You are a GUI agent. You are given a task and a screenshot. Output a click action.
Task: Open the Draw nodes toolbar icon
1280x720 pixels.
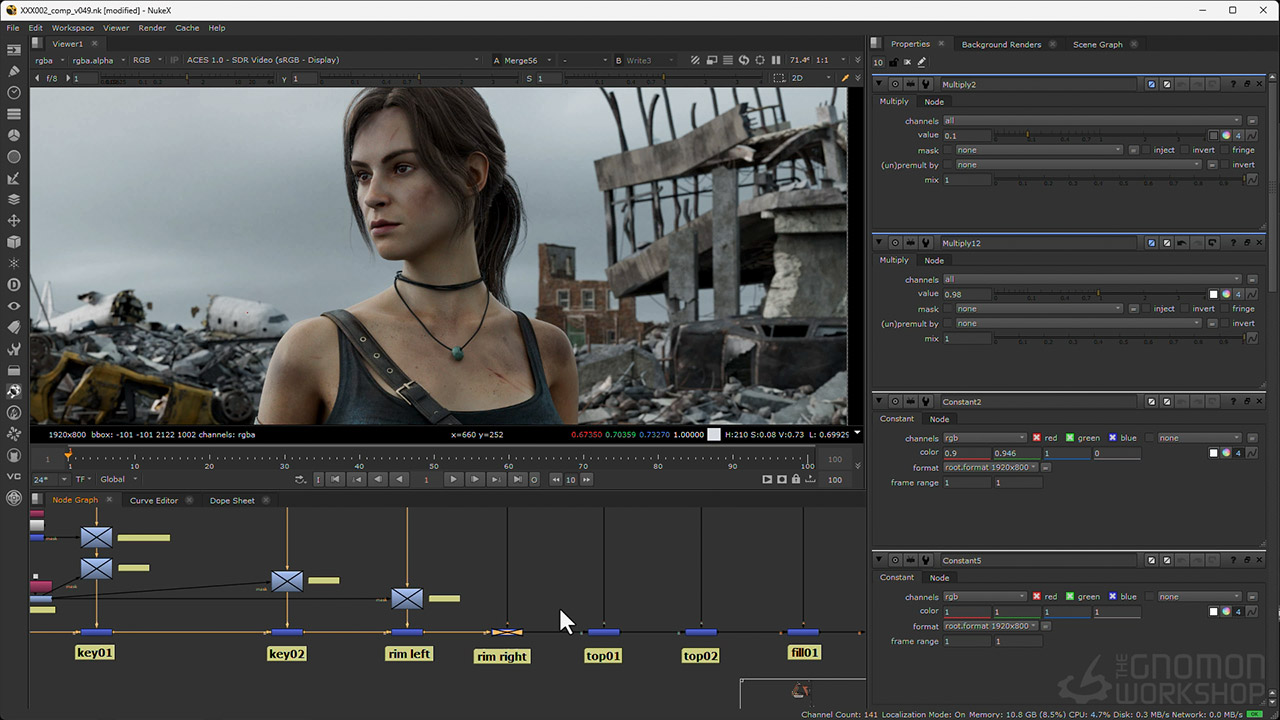coord(14,71)
